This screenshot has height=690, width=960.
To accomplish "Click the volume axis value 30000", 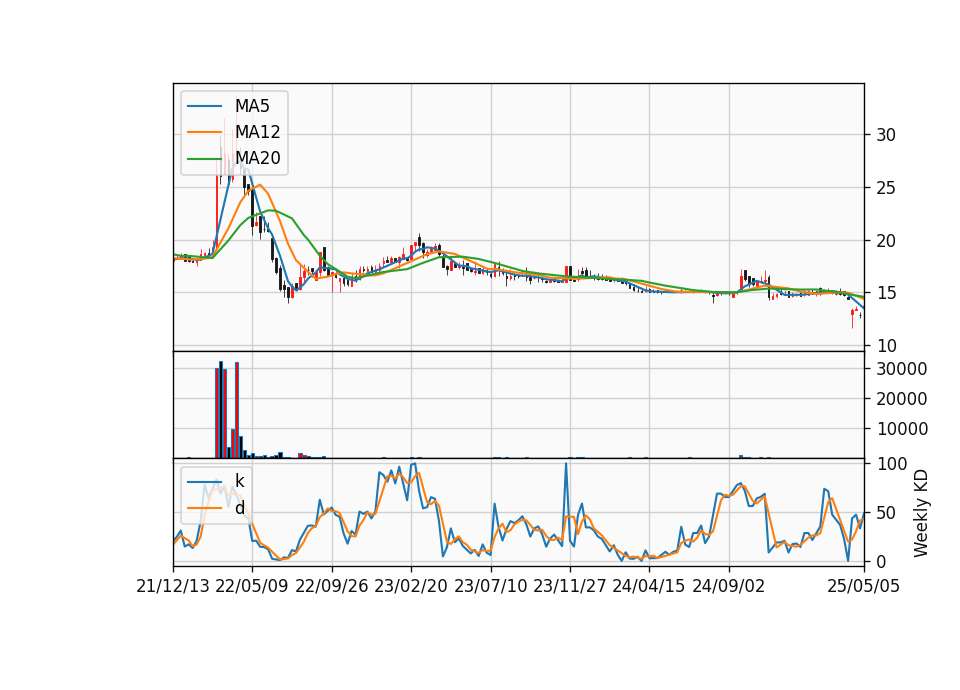I will pos(902,369).
